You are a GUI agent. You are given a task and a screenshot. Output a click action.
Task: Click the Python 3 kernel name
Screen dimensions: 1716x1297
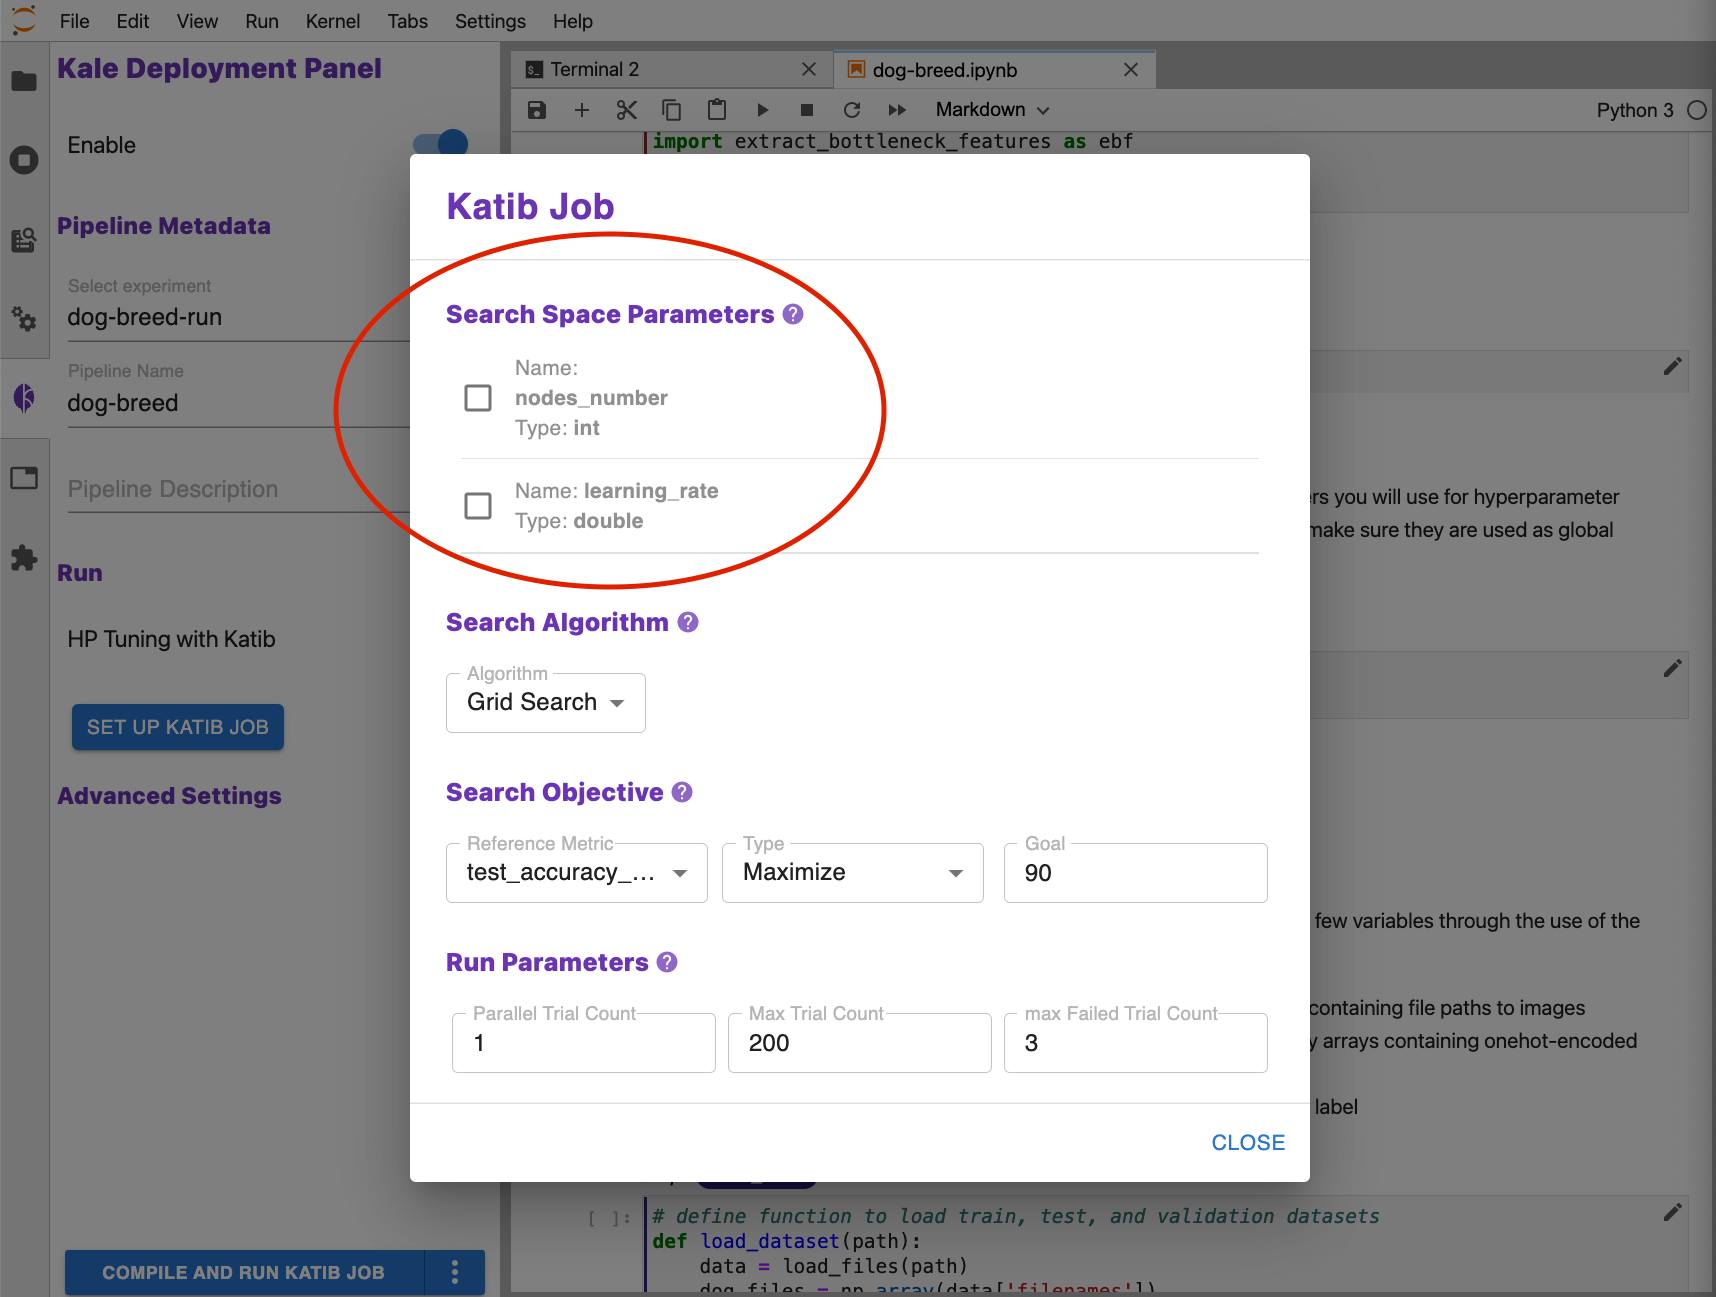tap(1635, 110)
